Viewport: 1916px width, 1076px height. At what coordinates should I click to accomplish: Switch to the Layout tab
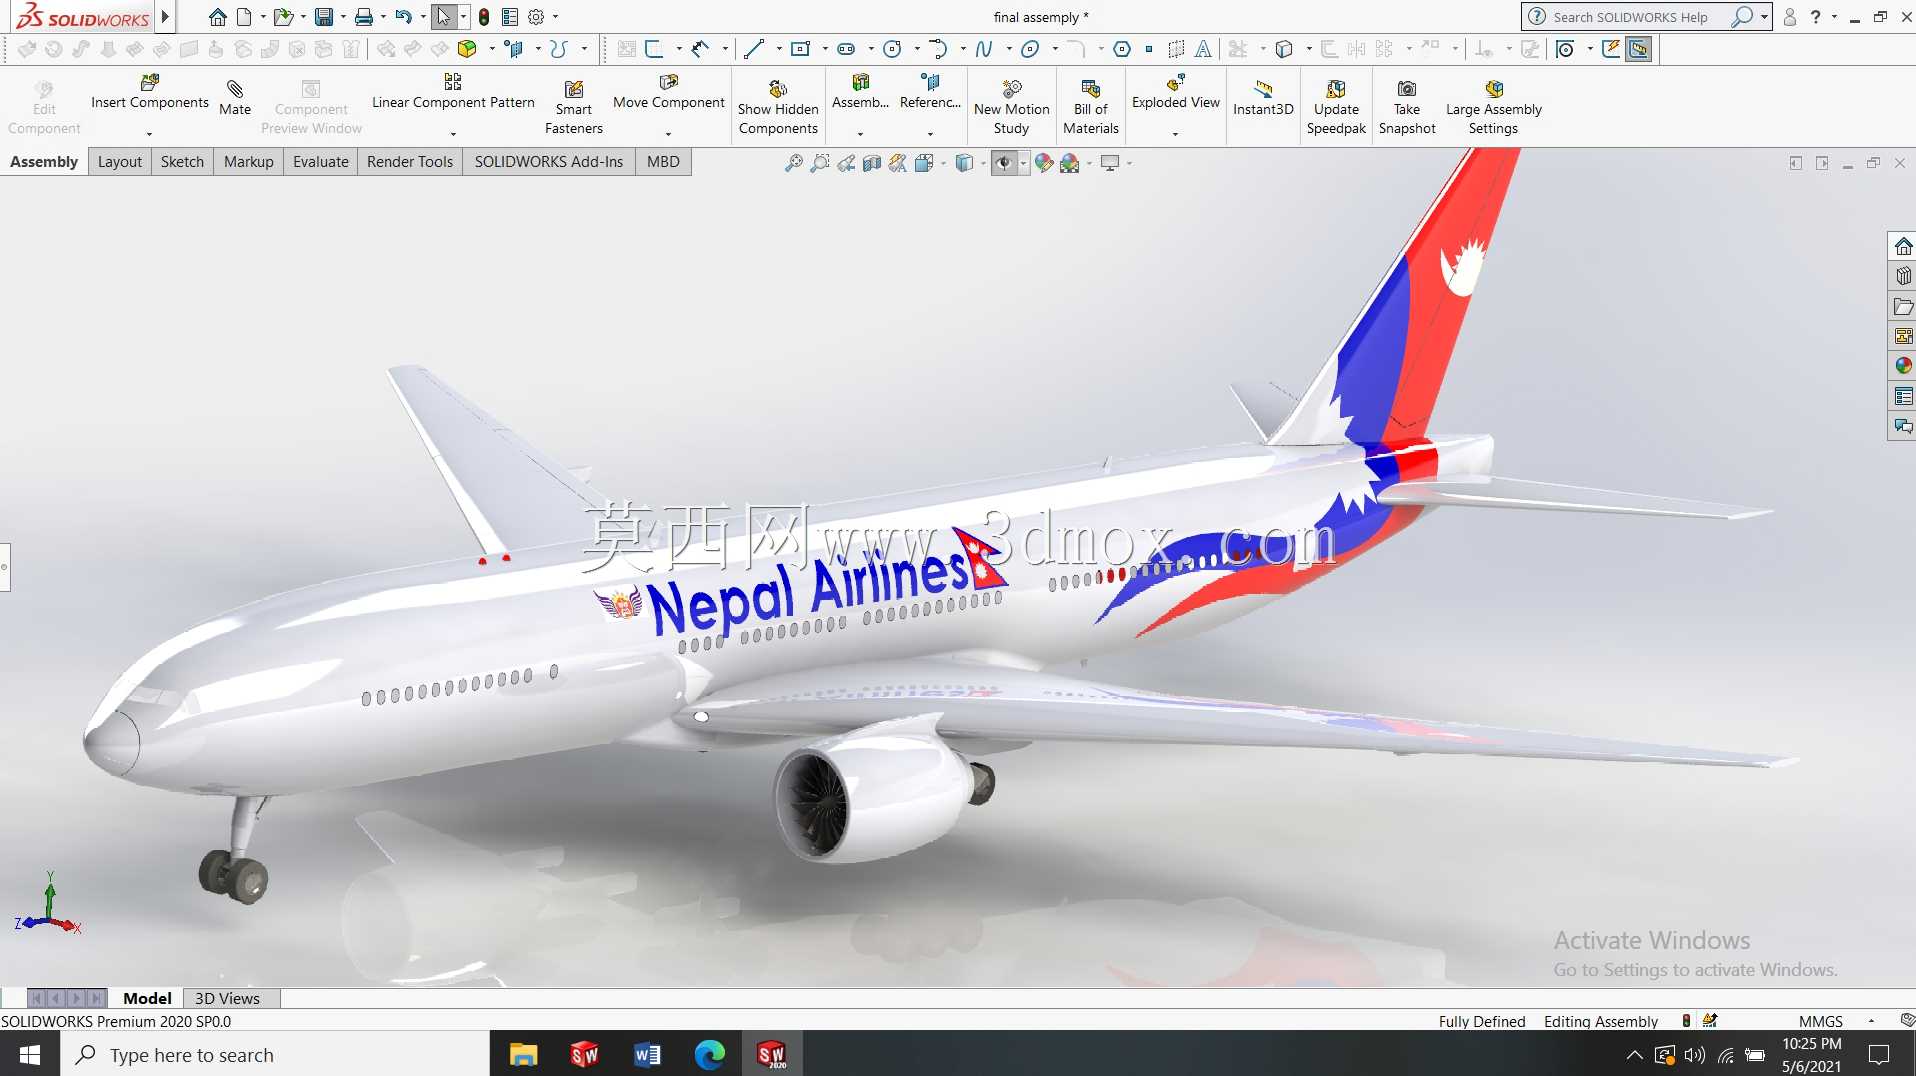click(x=120, y=162)
